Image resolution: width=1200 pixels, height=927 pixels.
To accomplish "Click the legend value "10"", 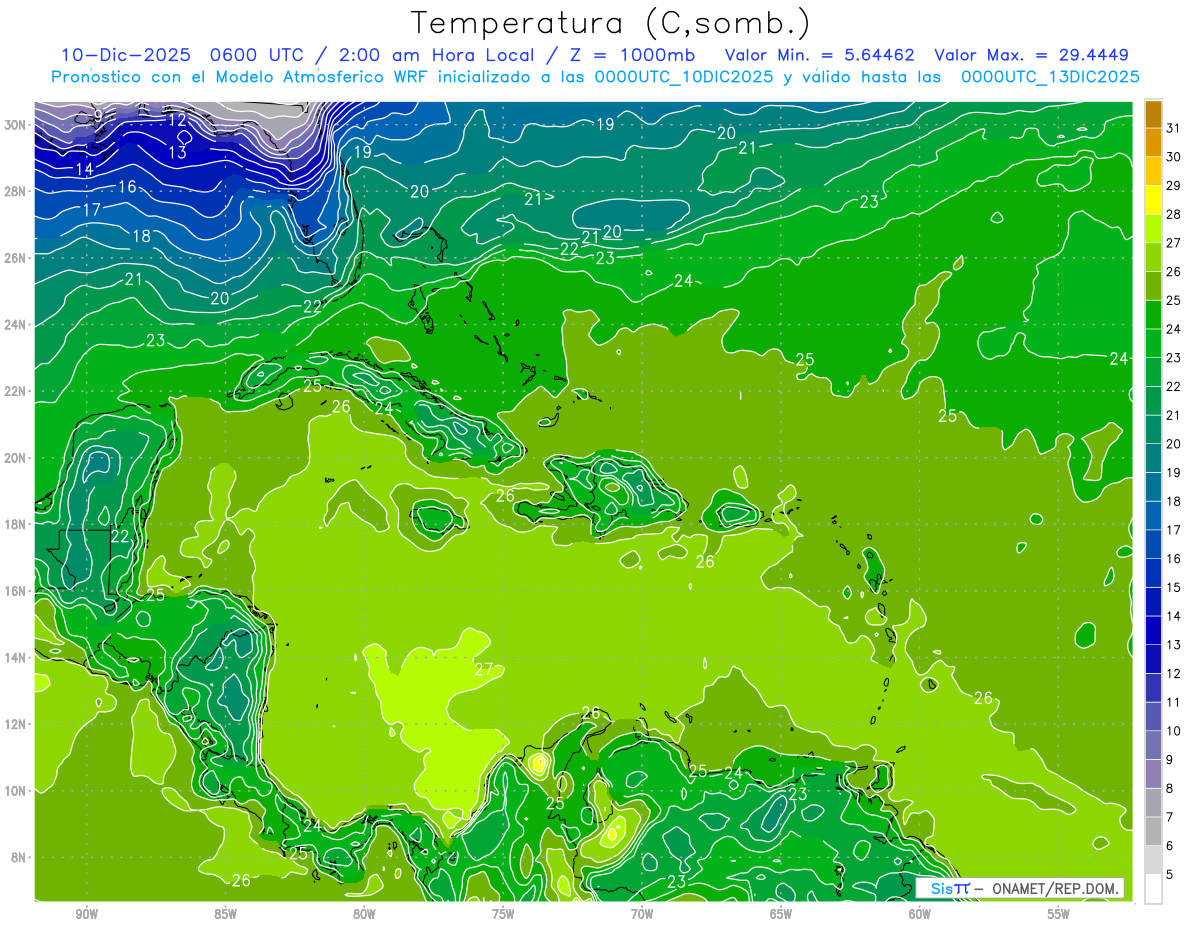I will pyautogui.click(x=1174, y=731).
